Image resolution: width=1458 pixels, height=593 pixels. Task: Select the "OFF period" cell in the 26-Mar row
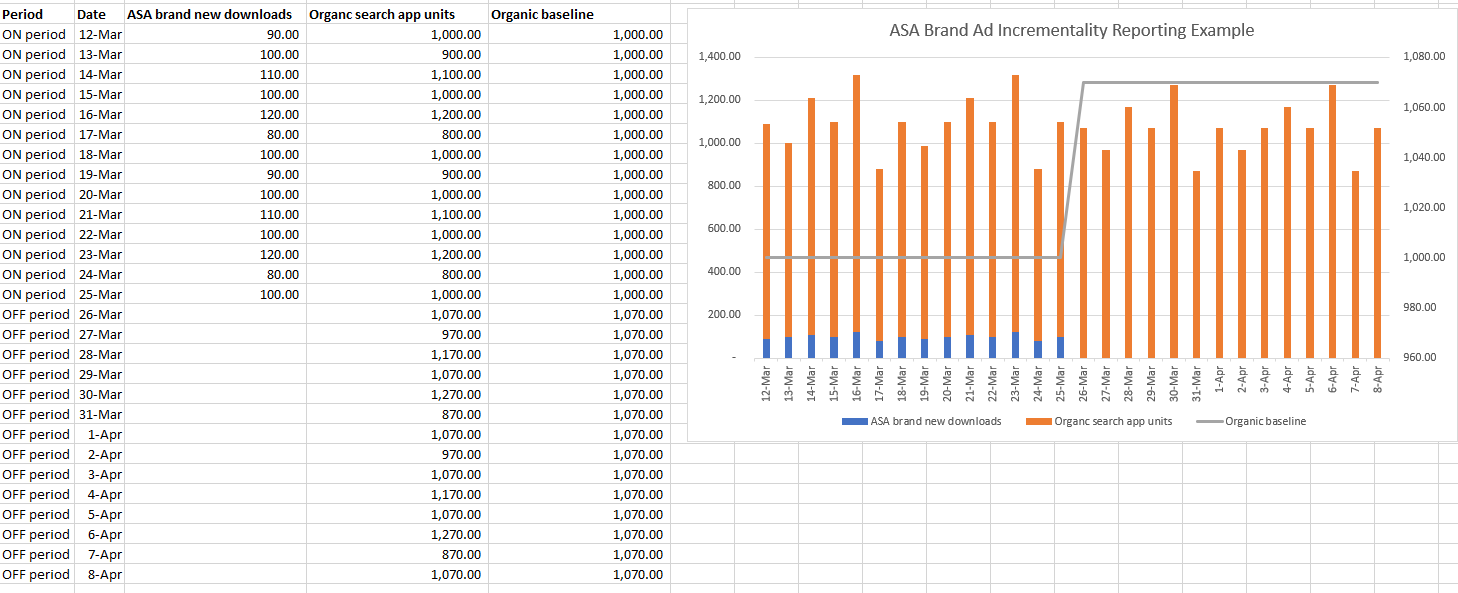pyautogui.click(x=37, y=314)
